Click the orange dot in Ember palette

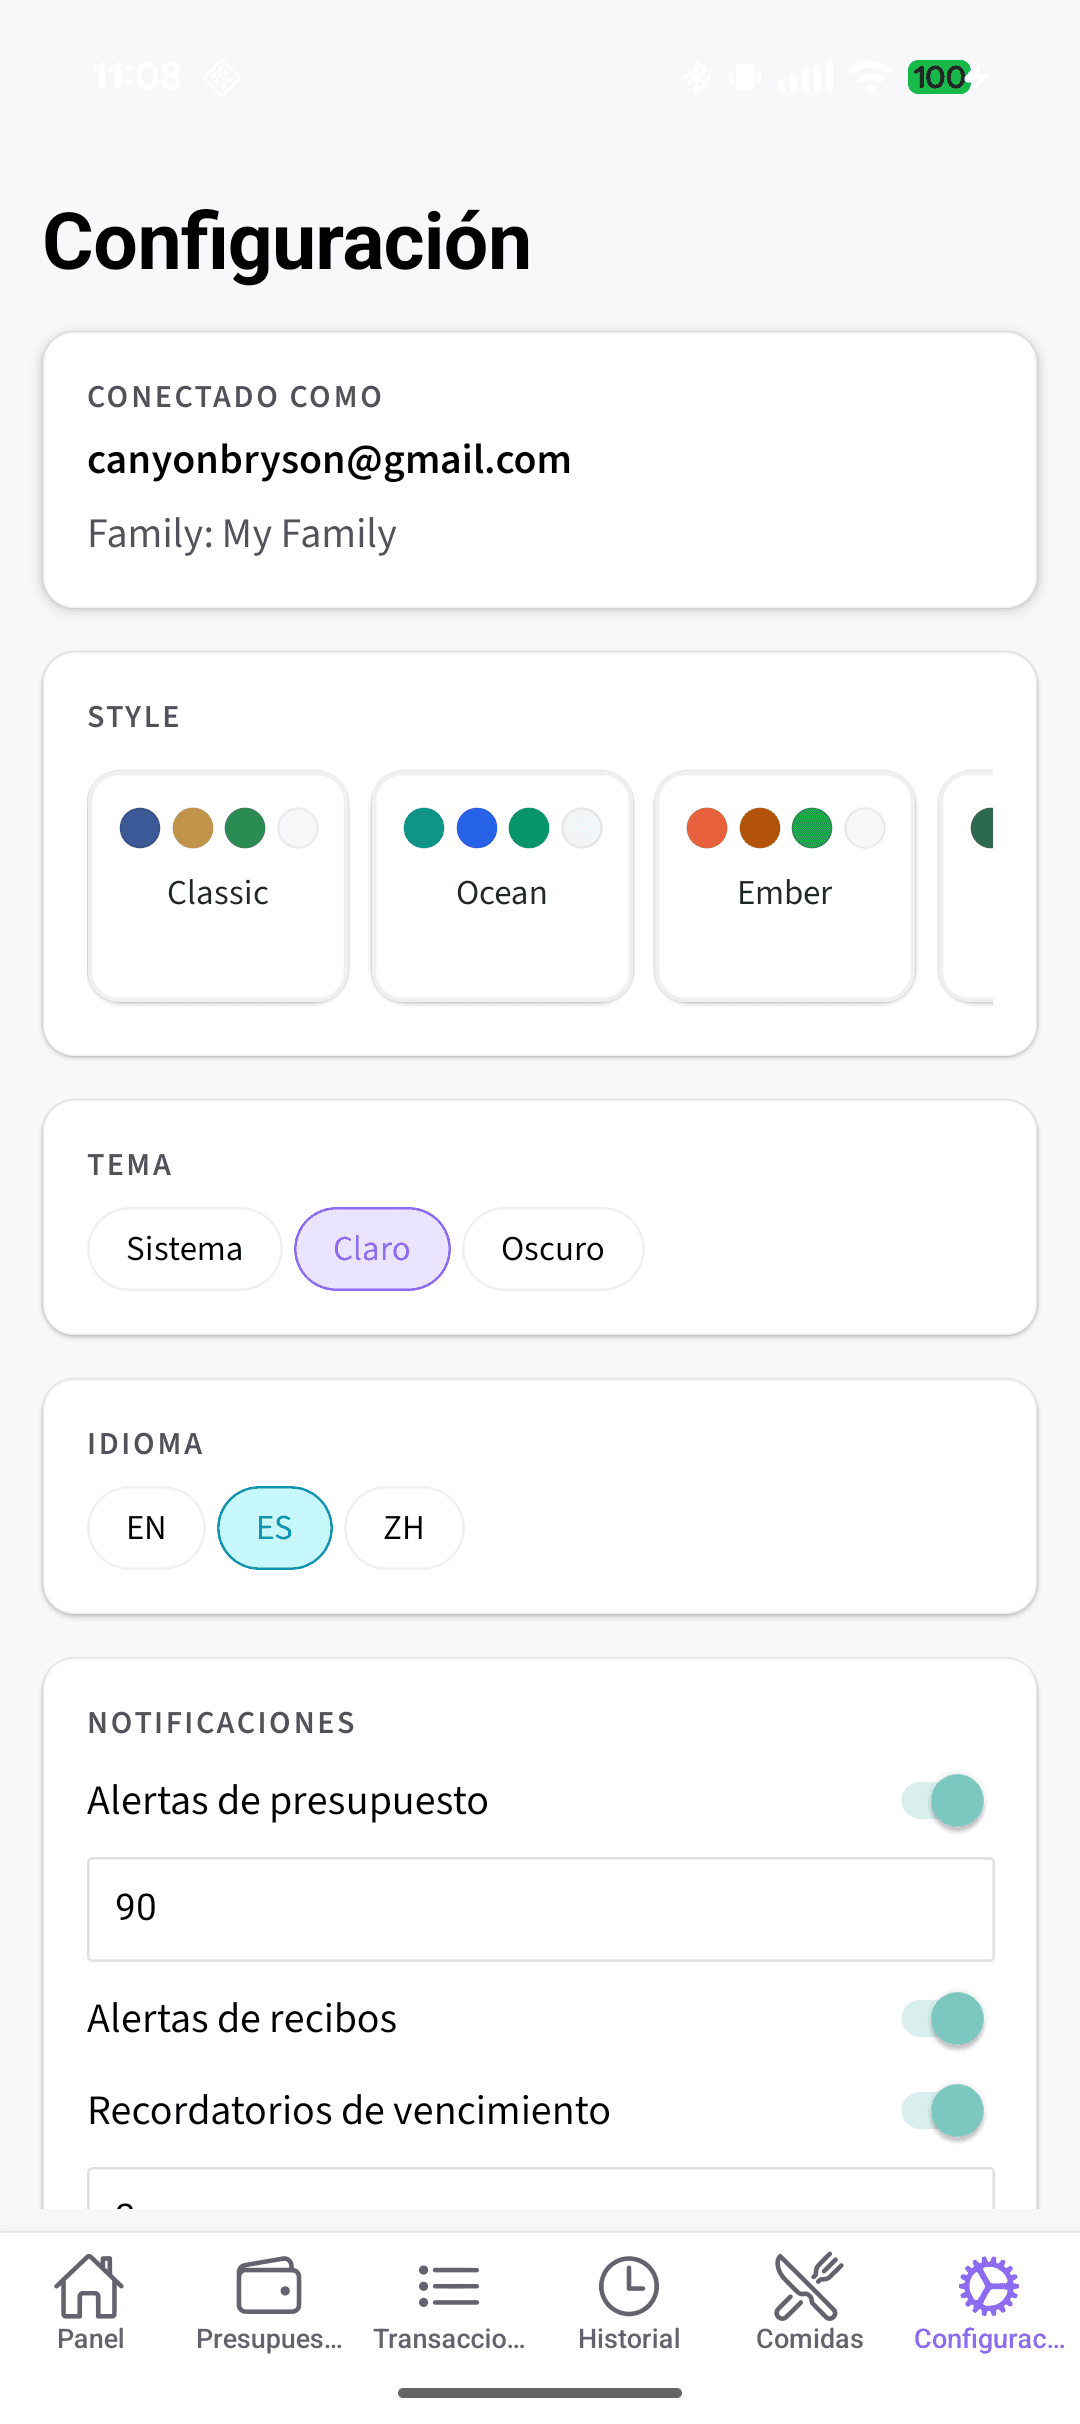pyautogui.click(x=704, y=828)
